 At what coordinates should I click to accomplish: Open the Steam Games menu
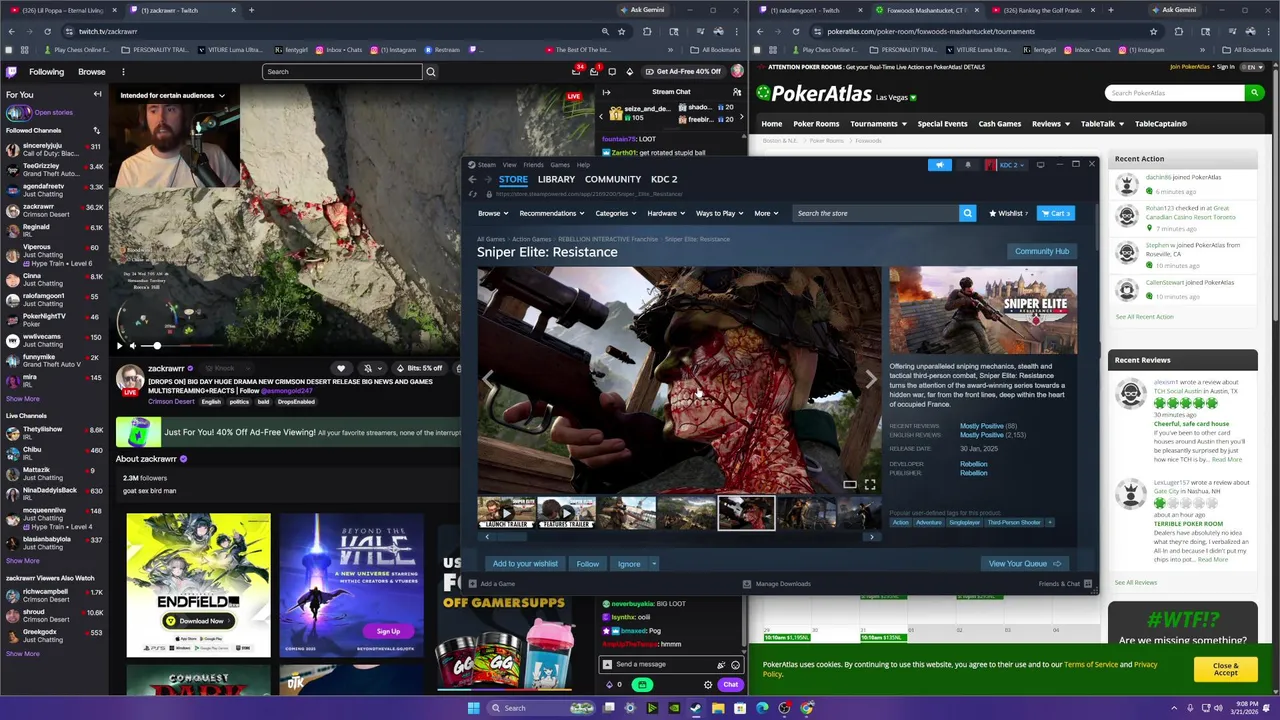(x=560, y=165)
